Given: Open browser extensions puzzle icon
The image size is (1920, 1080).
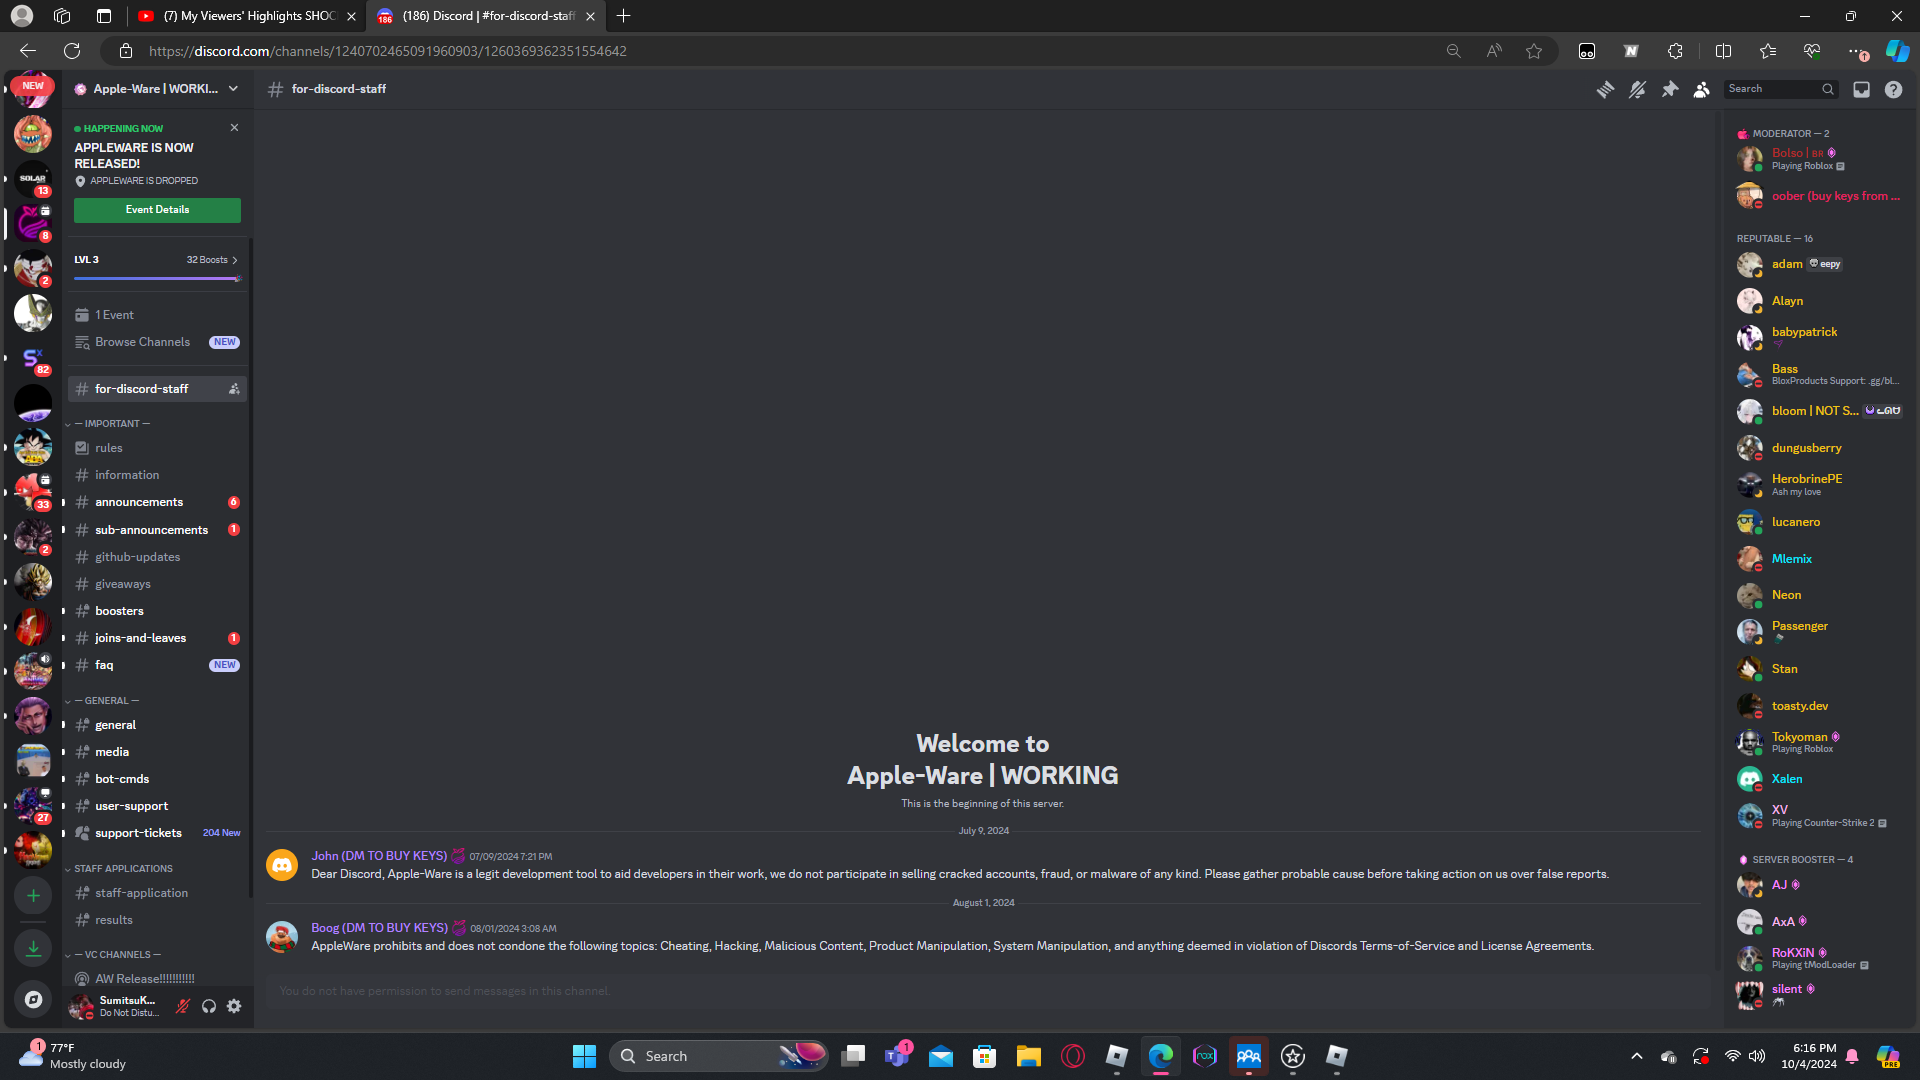Looking at the screenshot, I should click(x=1676, y=51).
